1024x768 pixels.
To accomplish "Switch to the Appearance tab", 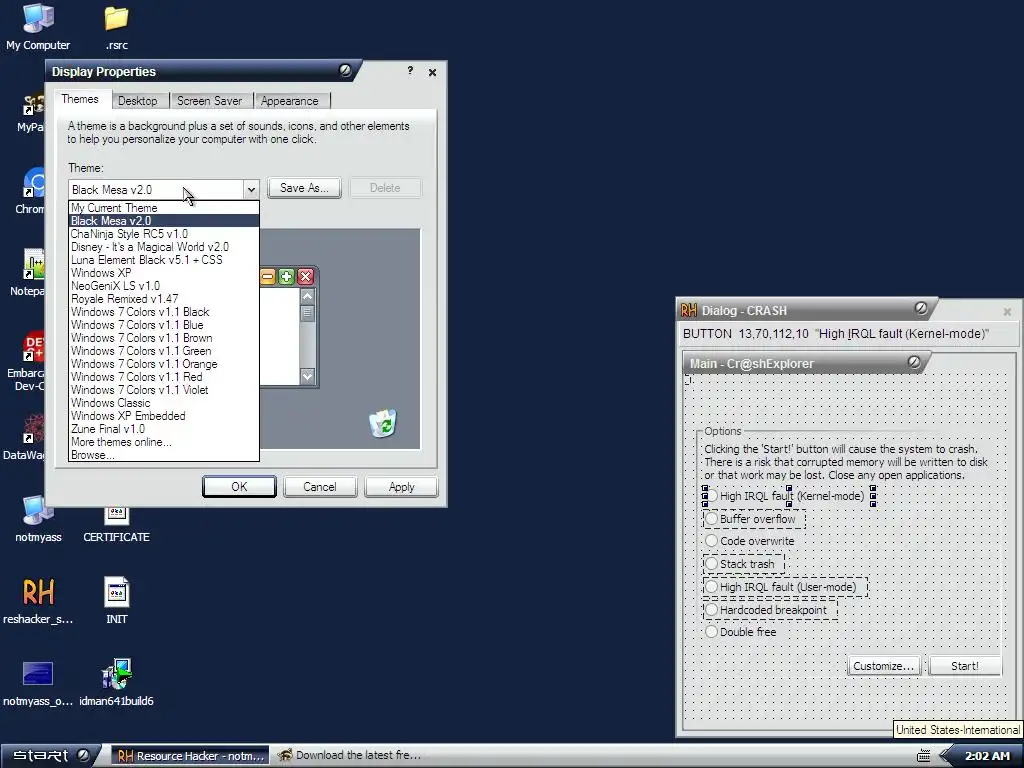I will 290,101.
